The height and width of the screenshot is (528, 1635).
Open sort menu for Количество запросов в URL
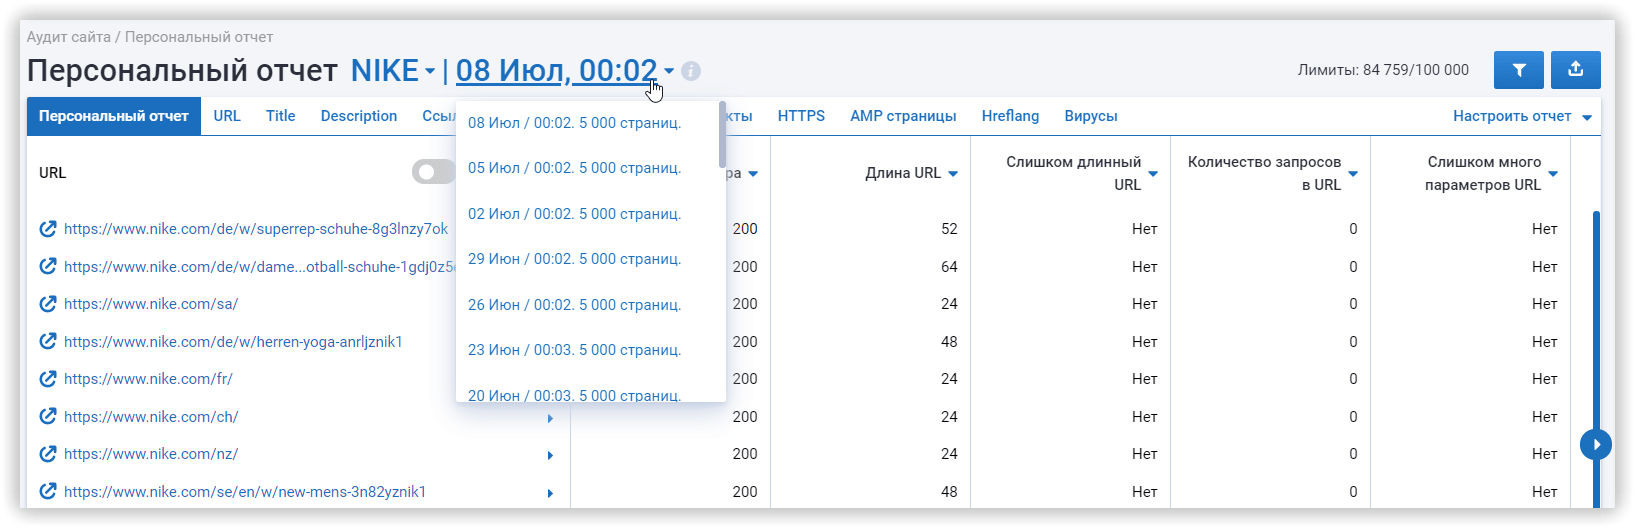pos(1353,173)
